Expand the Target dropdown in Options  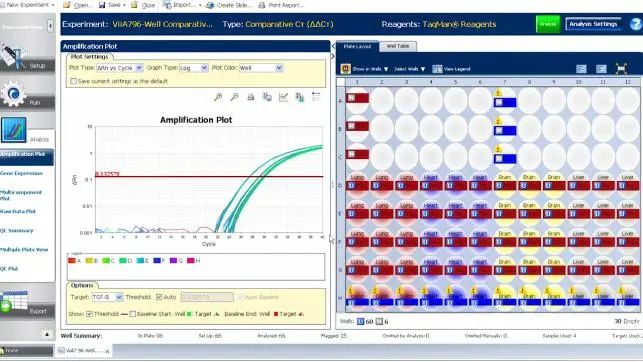pyautogui.click(x=107, y=297)
